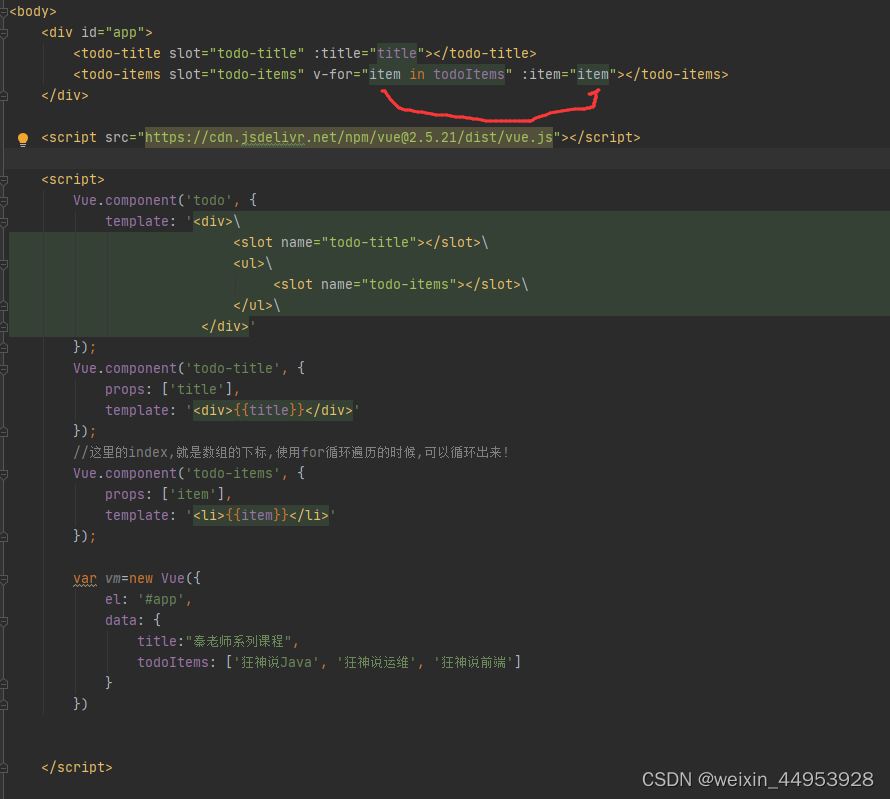Collapse the opening script tag fold marker

3,180
